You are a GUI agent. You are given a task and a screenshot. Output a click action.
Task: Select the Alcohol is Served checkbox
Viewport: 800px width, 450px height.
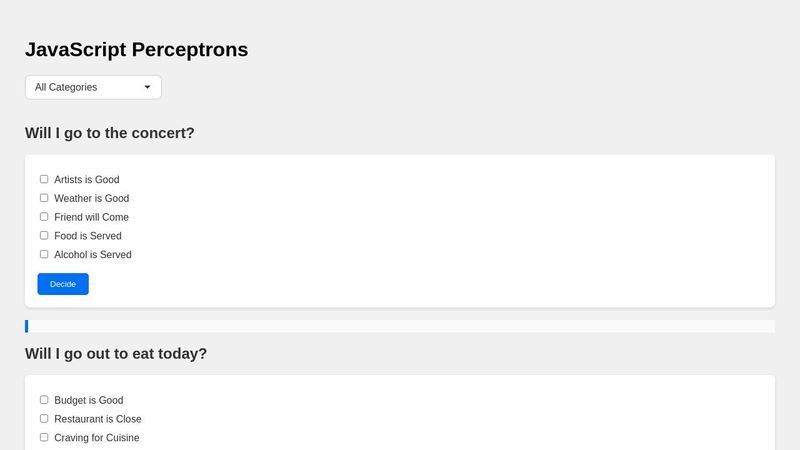coord(44,254)
